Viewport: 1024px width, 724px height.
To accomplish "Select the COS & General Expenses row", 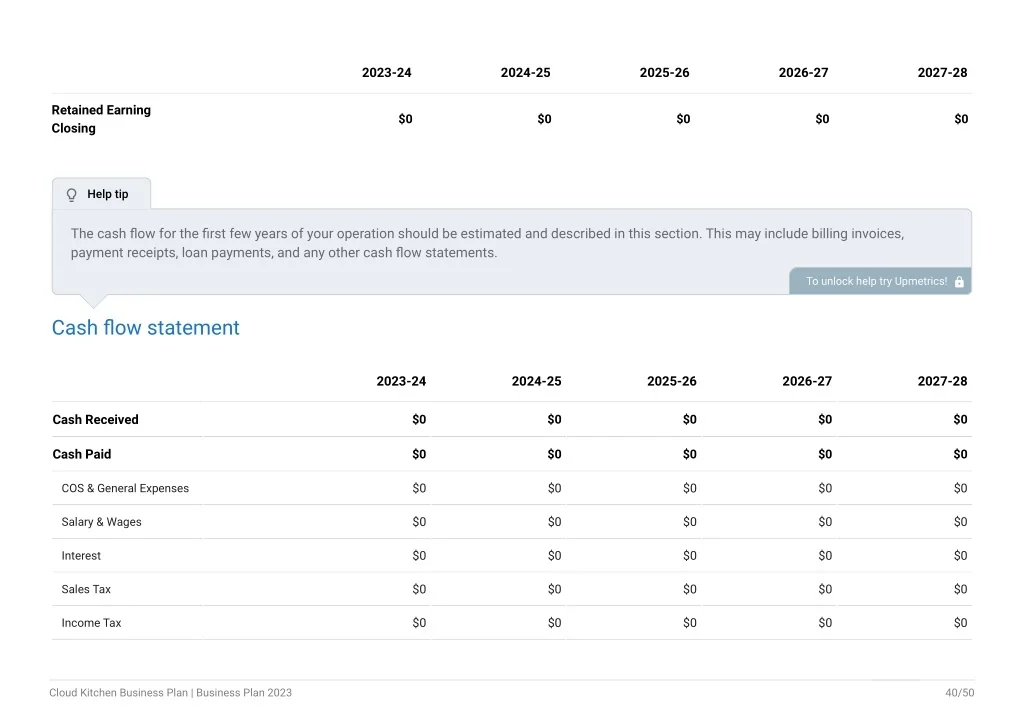I will click(x=512, y=488).
